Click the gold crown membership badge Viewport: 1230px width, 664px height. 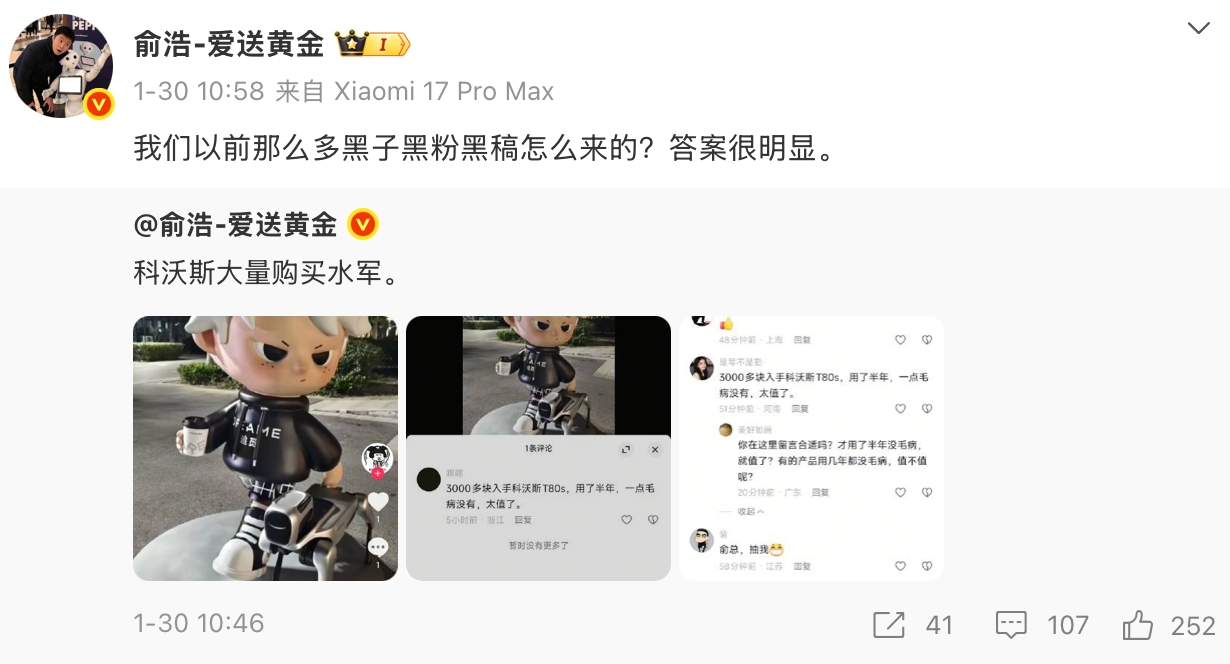click(373, 44)
